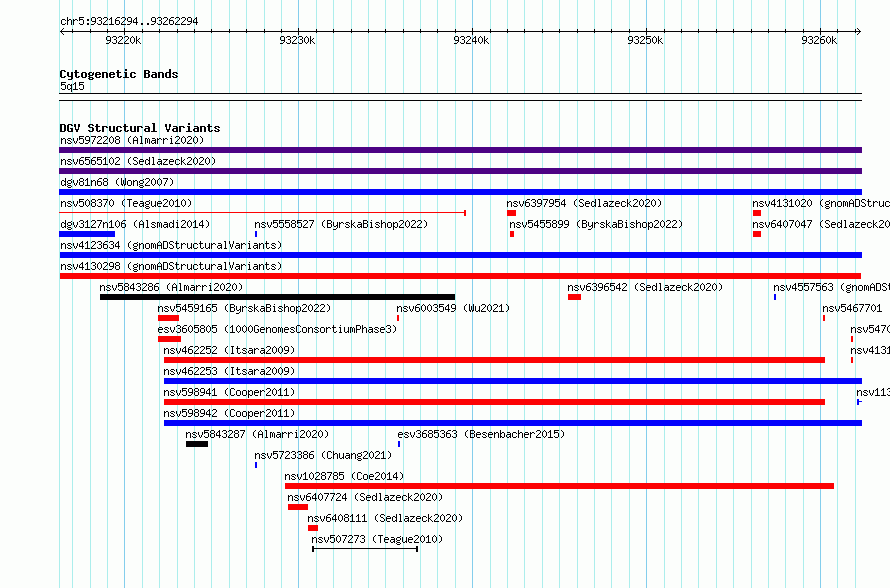Select the dgv81n68 (Wong2007) blue bar
Screen dimensions: 890x588
(x=460, y=192)
